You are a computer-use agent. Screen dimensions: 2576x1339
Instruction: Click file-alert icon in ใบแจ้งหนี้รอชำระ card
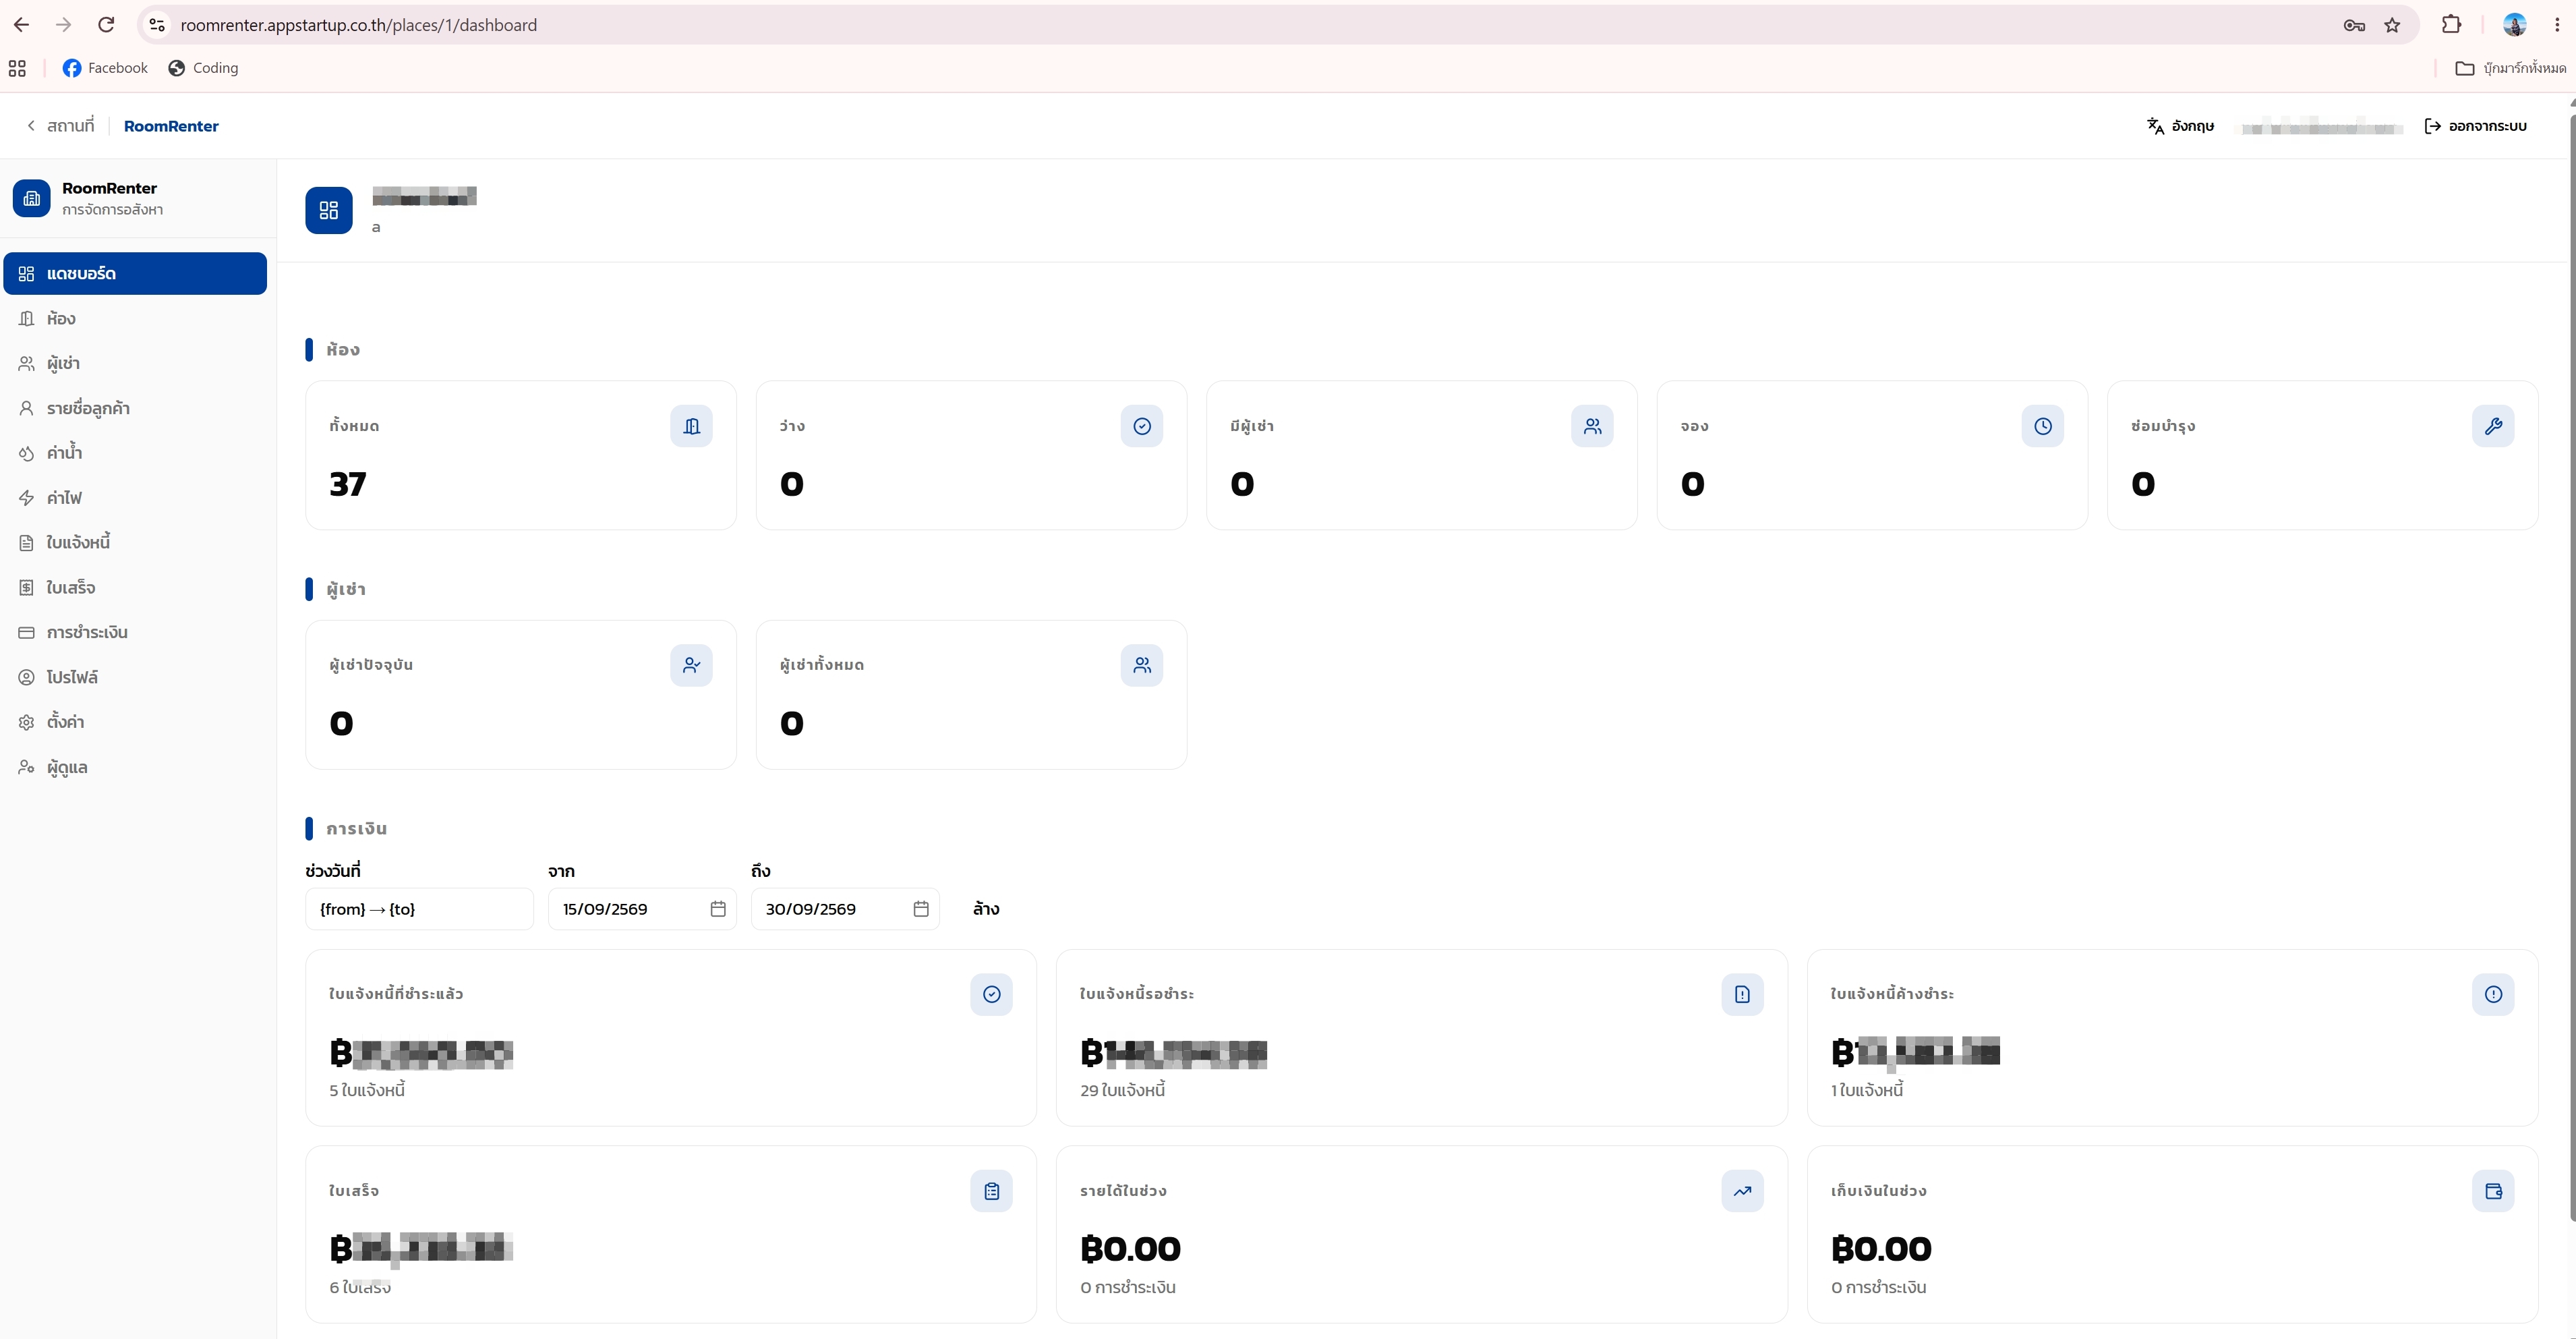[1742, 994]
